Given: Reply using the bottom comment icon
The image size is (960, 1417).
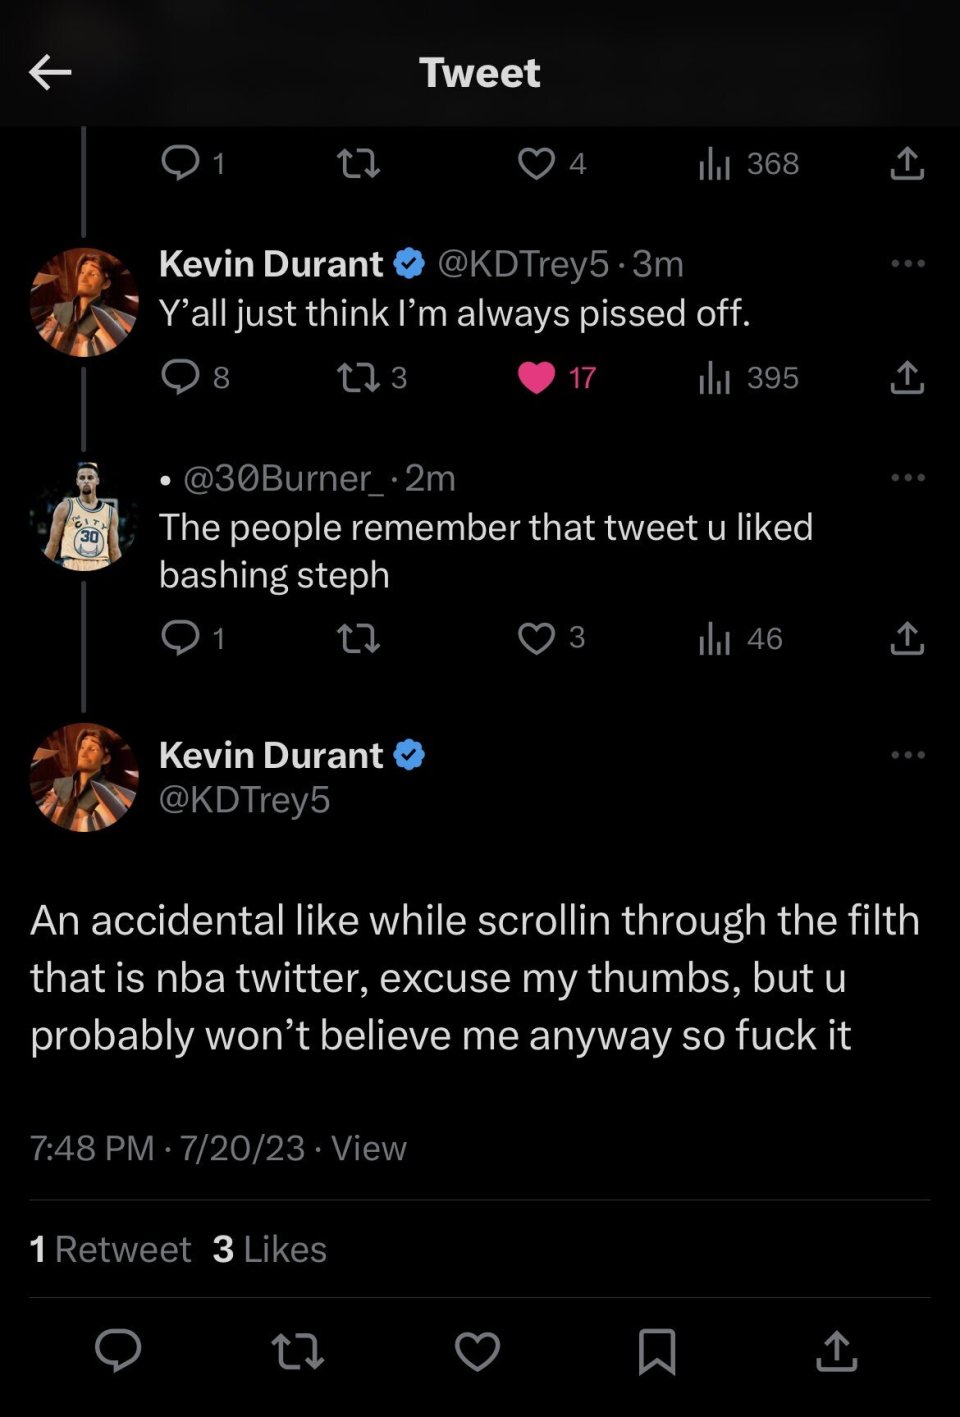Looking at the screenshot, I should click(118, 1350).
